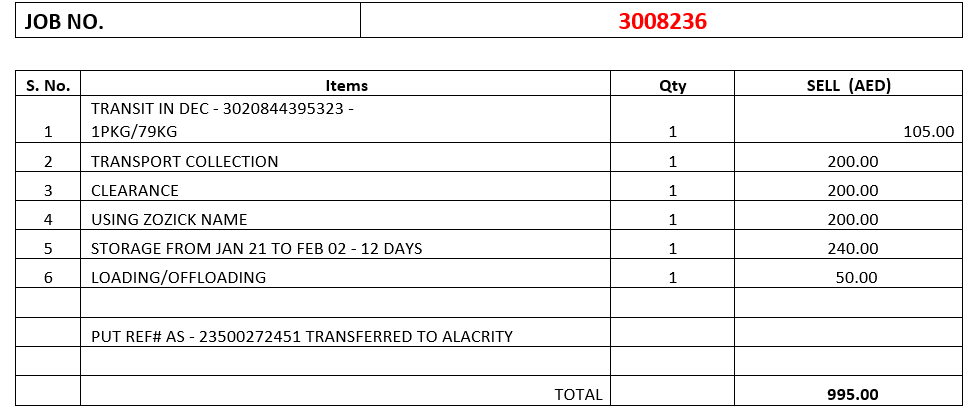Select the 105.00 sell amount
This screenshot has width=966, height=417.
click(x=928, y=131)
